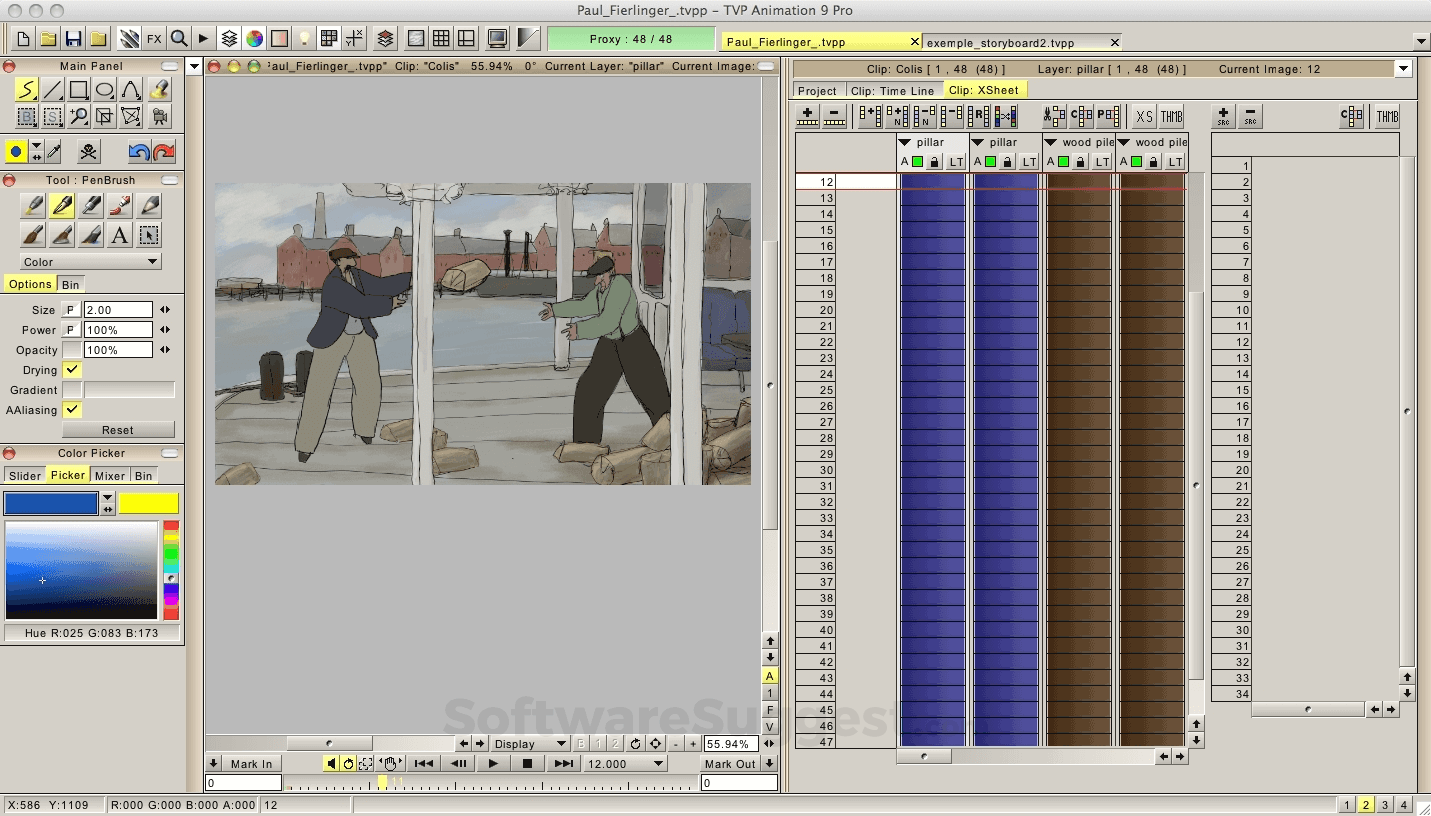Choose the red-tipped oil brush tool

pos(120,206)
